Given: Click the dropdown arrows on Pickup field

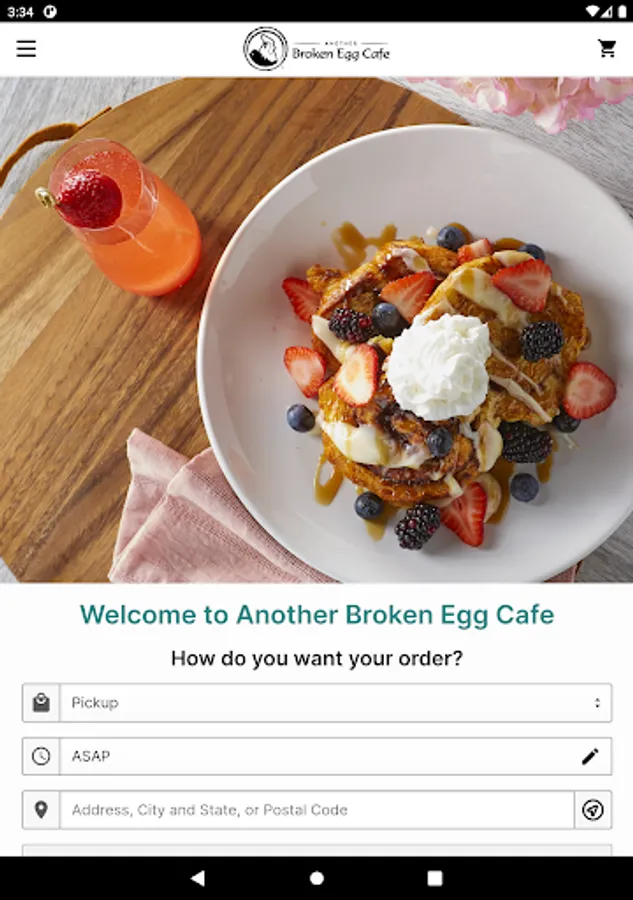Looking at the screenshot, I should point(597,703).
